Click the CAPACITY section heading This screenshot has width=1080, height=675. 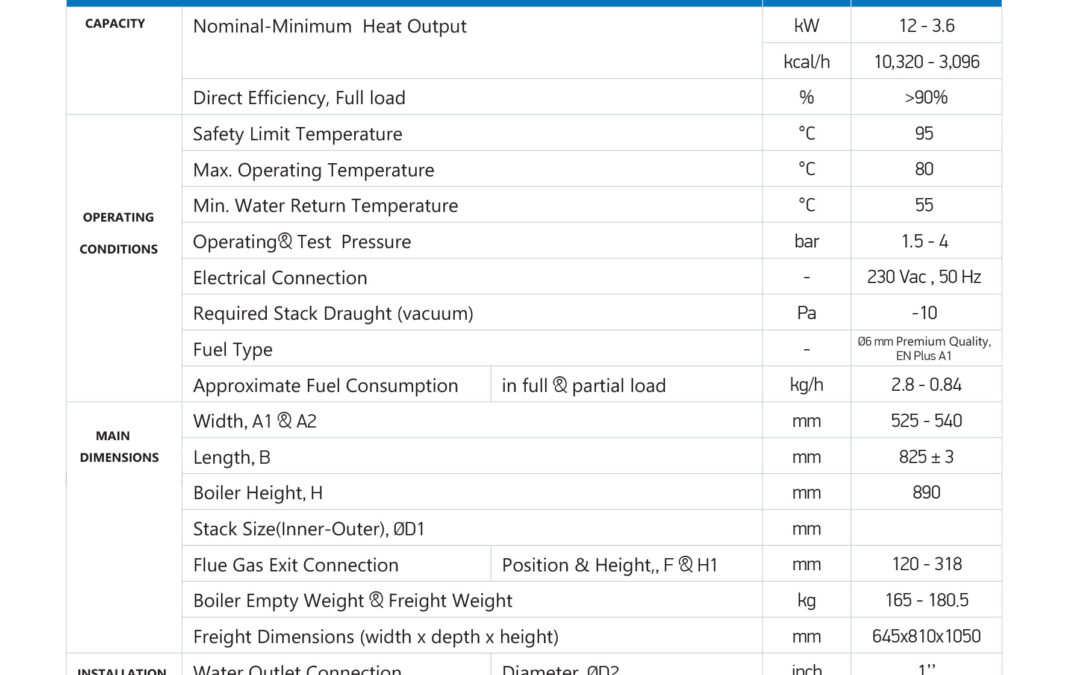(115, 24)
